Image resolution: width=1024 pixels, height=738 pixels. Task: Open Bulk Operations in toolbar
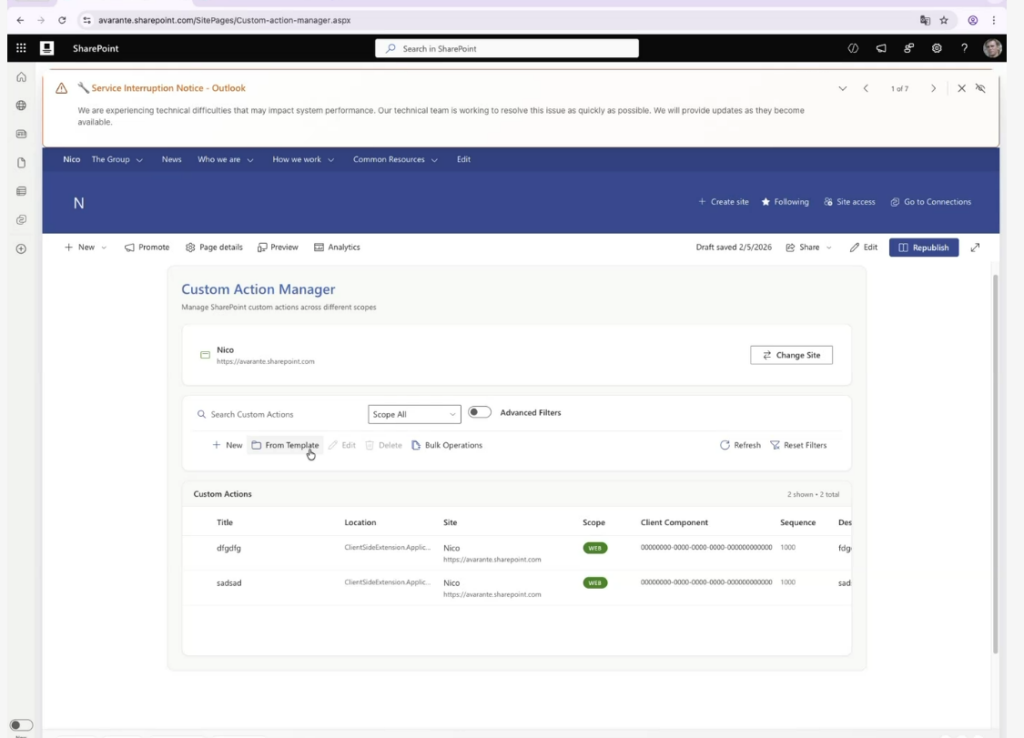point(446,445)
